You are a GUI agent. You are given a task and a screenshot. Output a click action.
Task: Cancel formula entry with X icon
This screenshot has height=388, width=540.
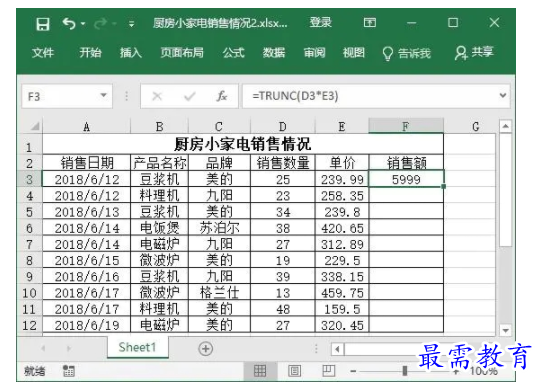[157, 96]
